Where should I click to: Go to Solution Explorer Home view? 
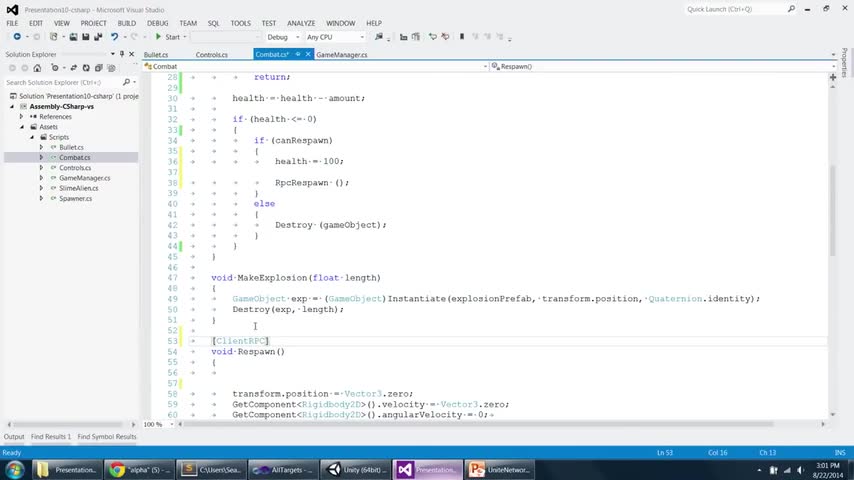pyautogui.click(x=37, y=68)
